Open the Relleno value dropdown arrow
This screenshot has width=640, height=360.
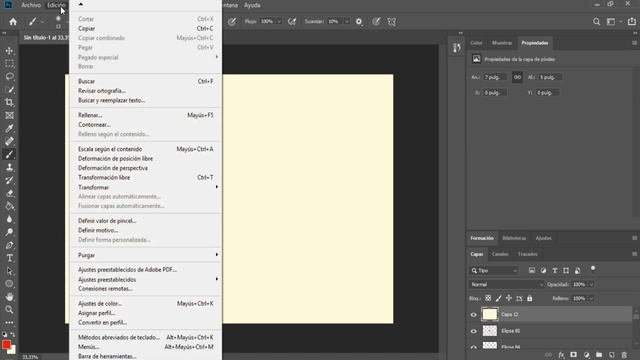click(x=591, y=298)
